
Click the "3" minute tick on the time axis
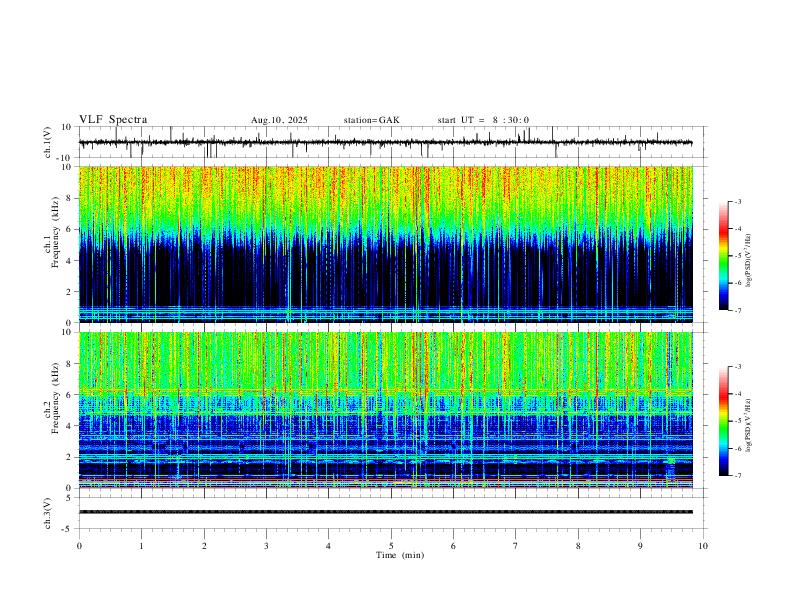(266, 546)
